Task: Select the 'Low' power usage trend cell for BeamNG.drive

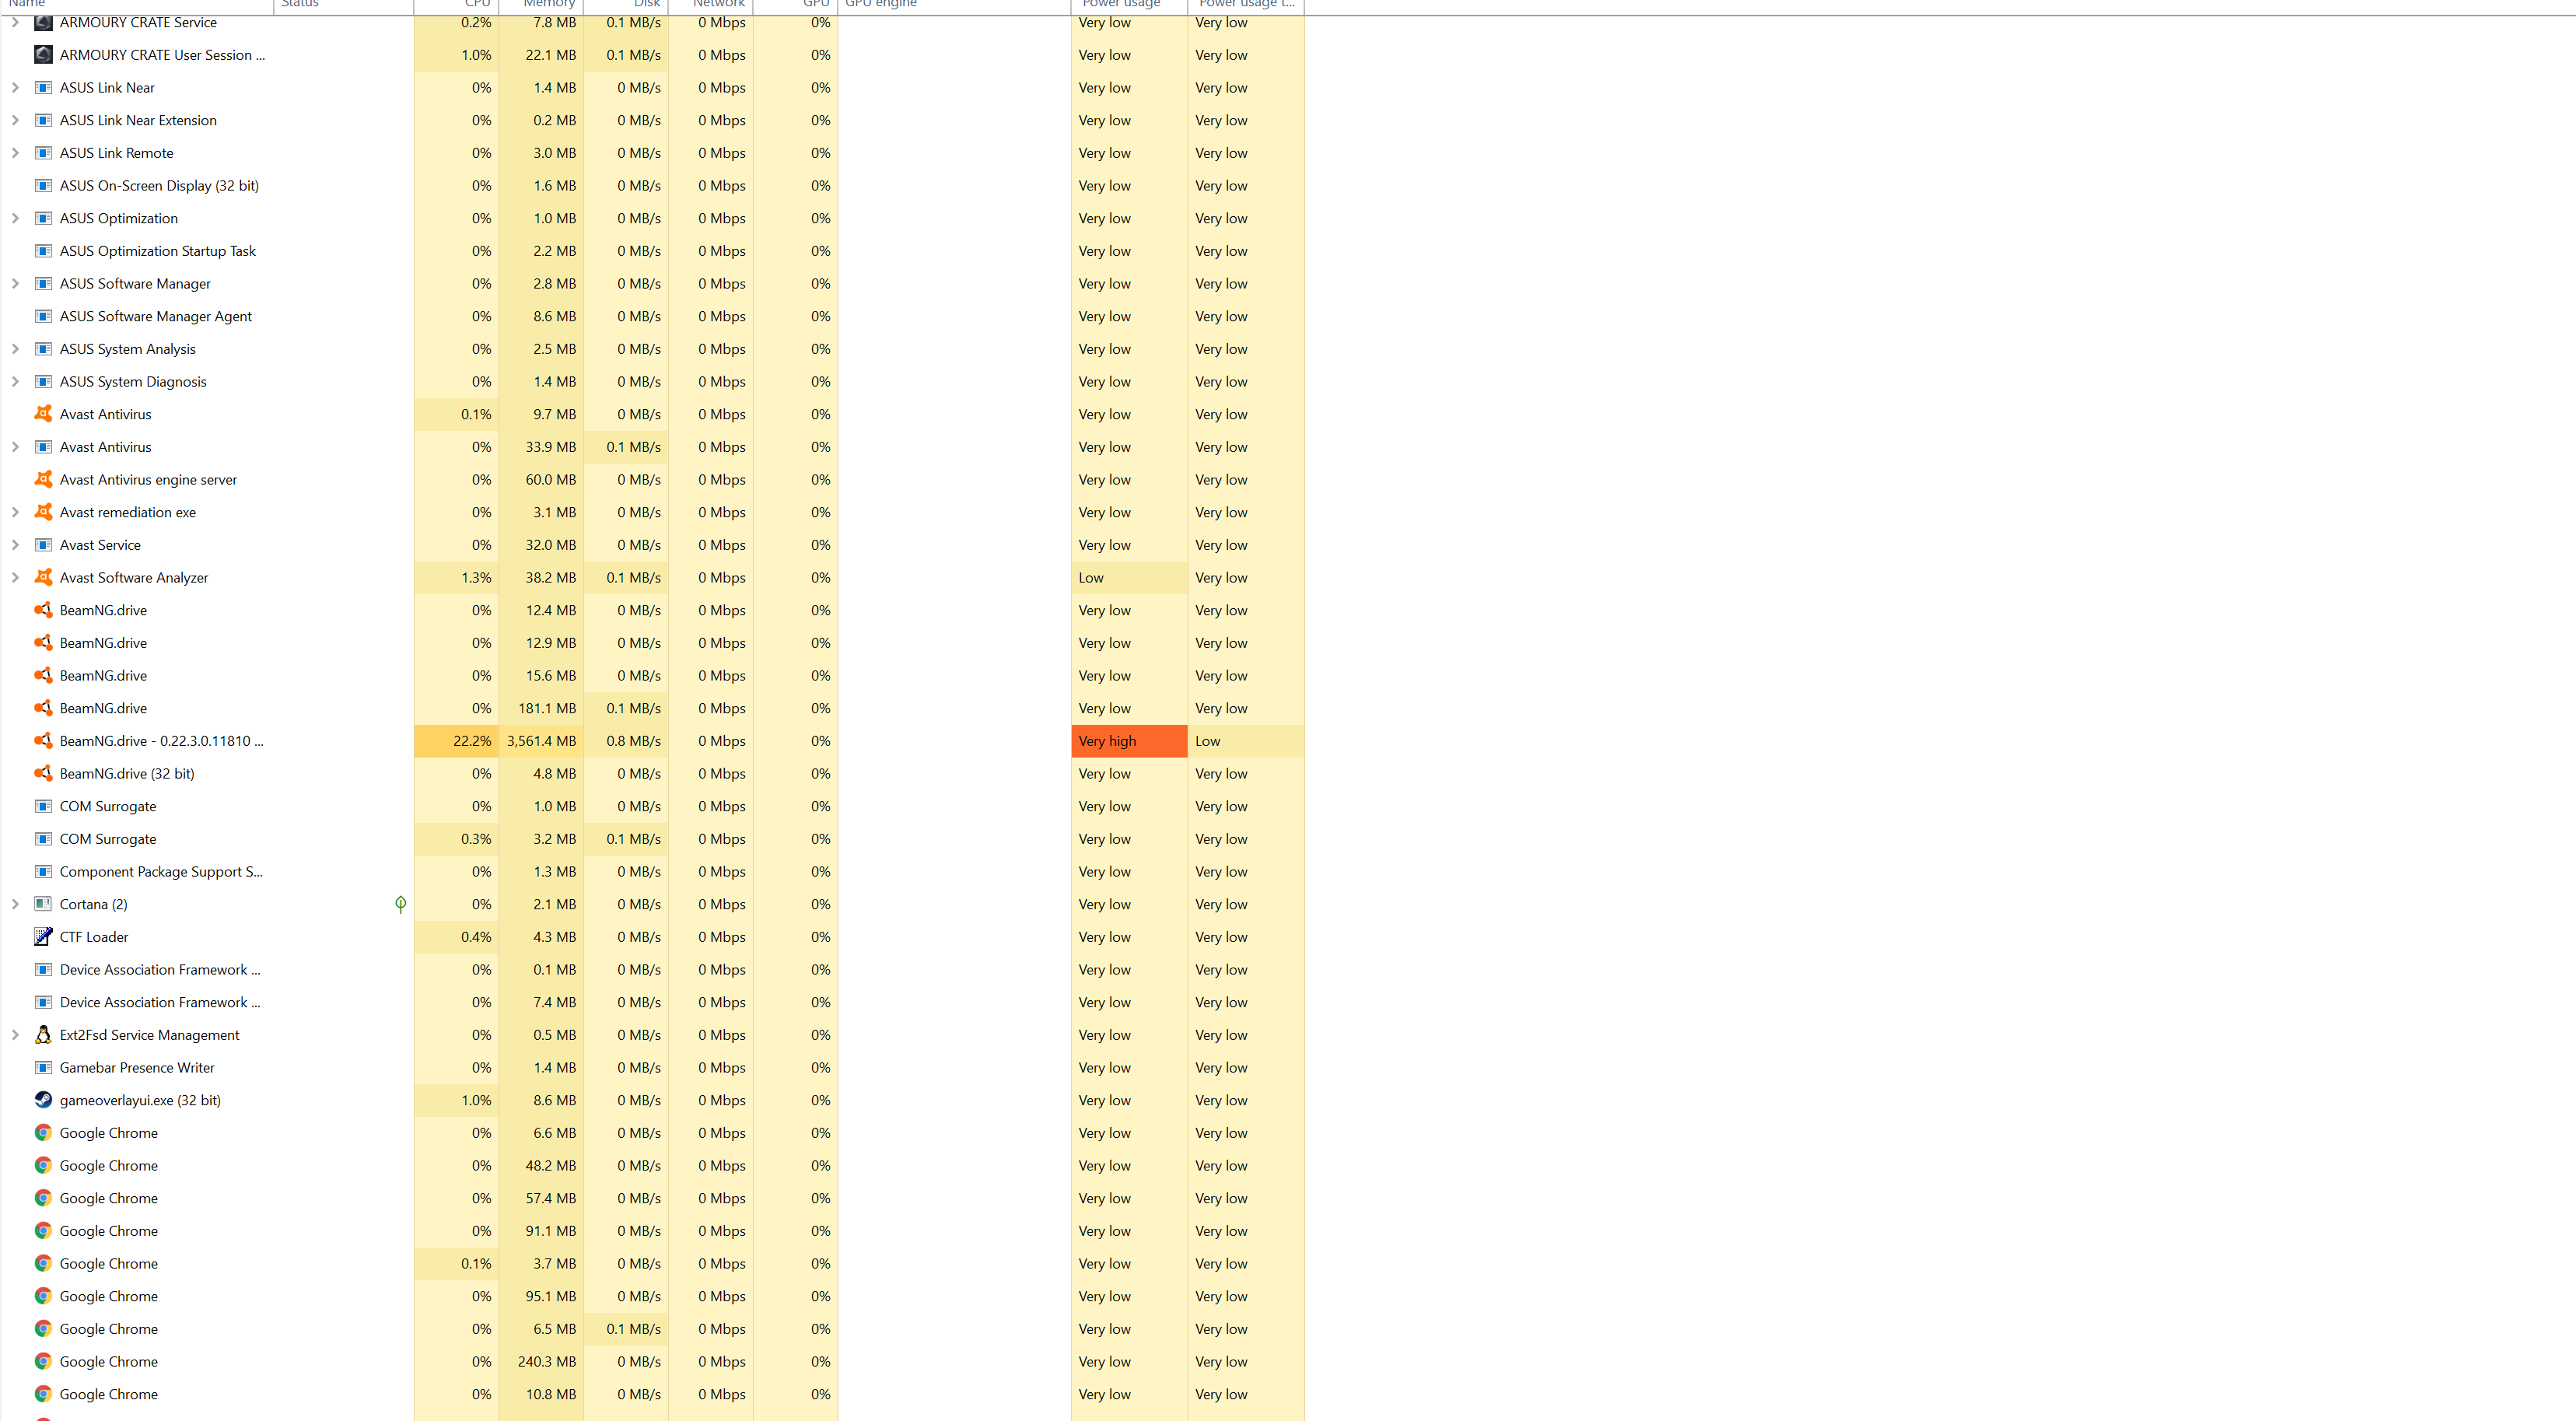Action: (x=1246, y=741)
